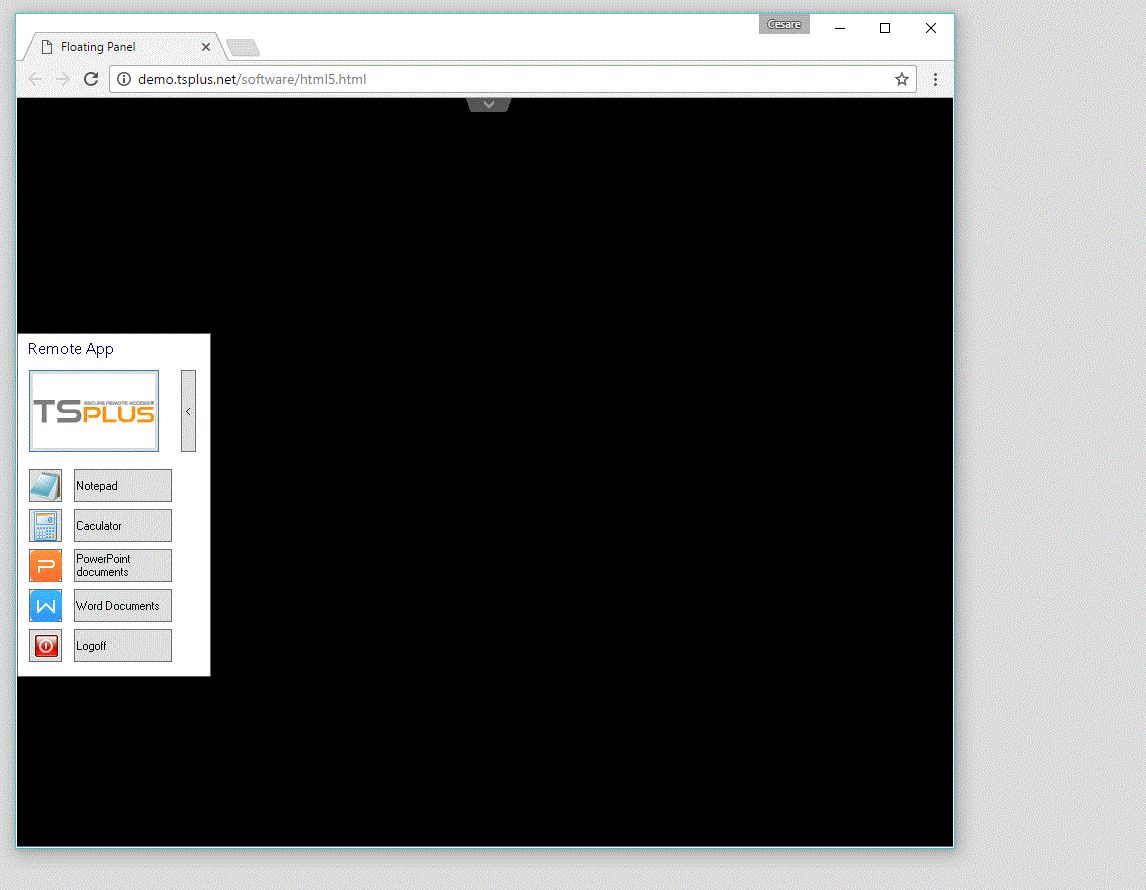Open a new browser tab

[x=243, y=48]
